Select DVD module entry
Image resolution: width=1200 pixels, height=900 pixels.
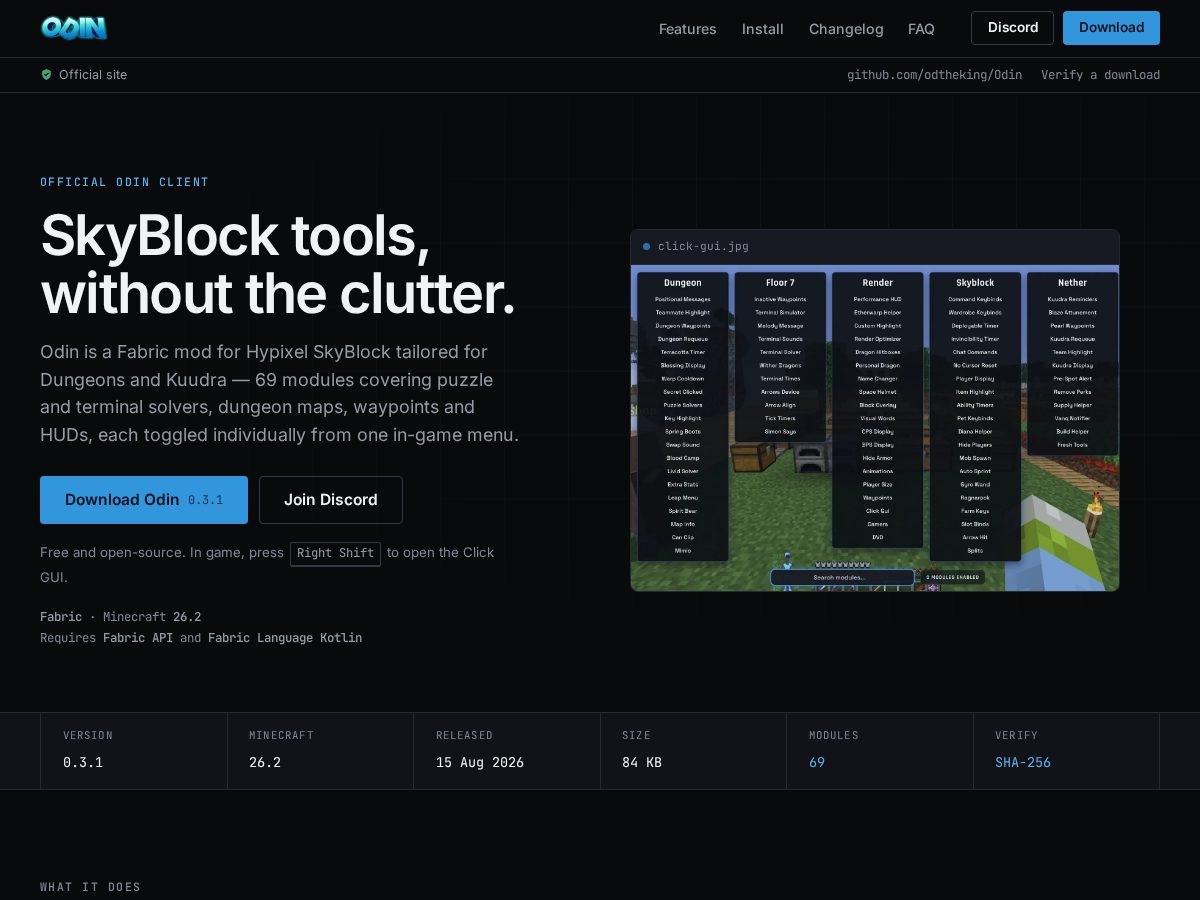click(877, 537)
